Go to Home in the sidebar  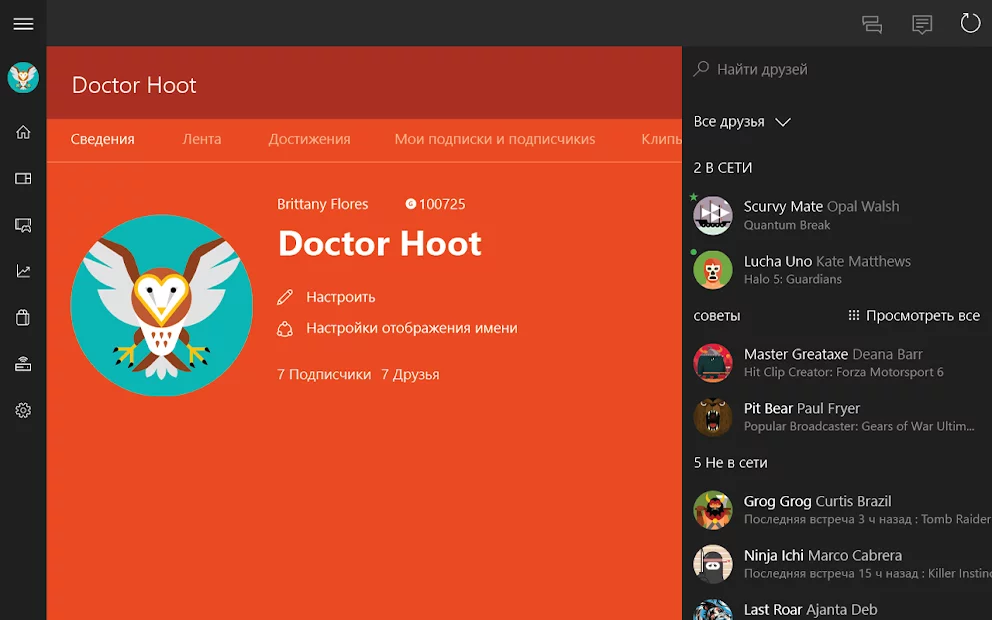23,132
